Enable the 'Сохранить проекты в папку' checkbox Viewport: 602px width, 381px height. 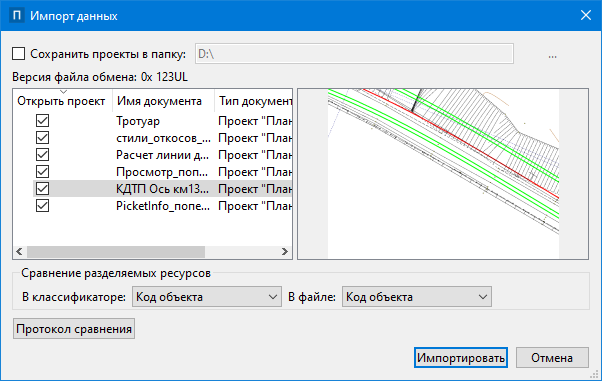(18, 54)
